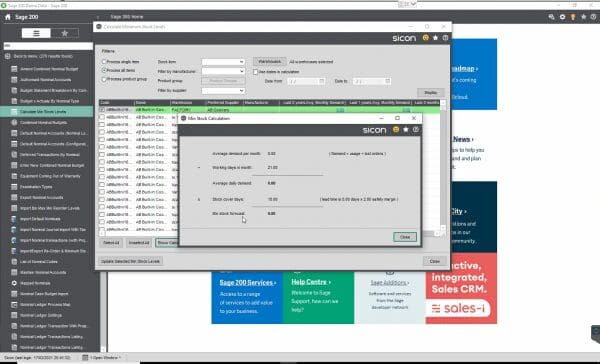600x364 pixels.
Task: Open Enter New Combined Nominal Budget
Action: 52,165
